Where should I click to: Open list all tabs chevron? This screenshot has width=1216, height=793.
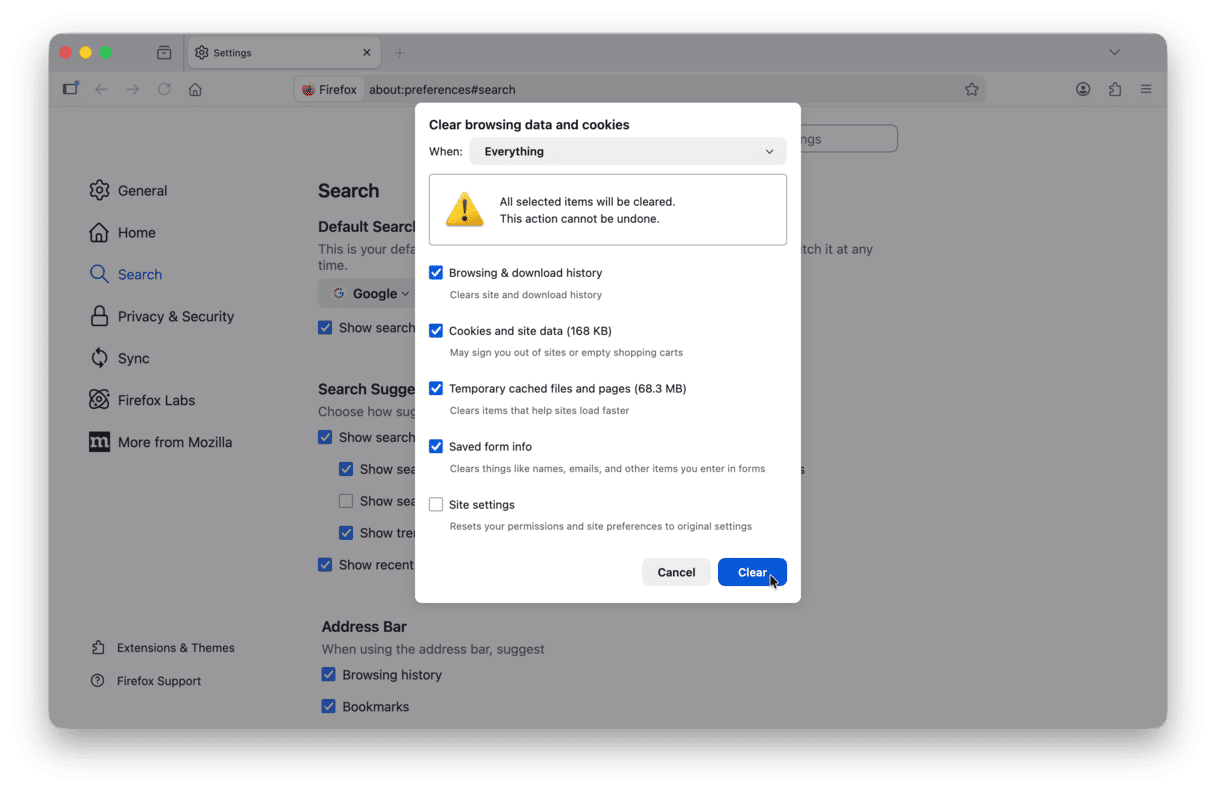click(1114, 52)
